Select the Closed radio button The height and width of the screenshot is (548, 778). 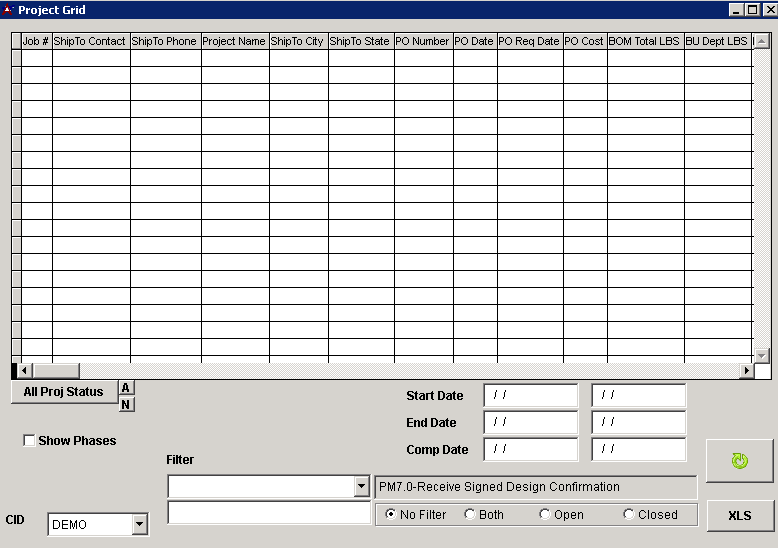(x=628, y=515)
